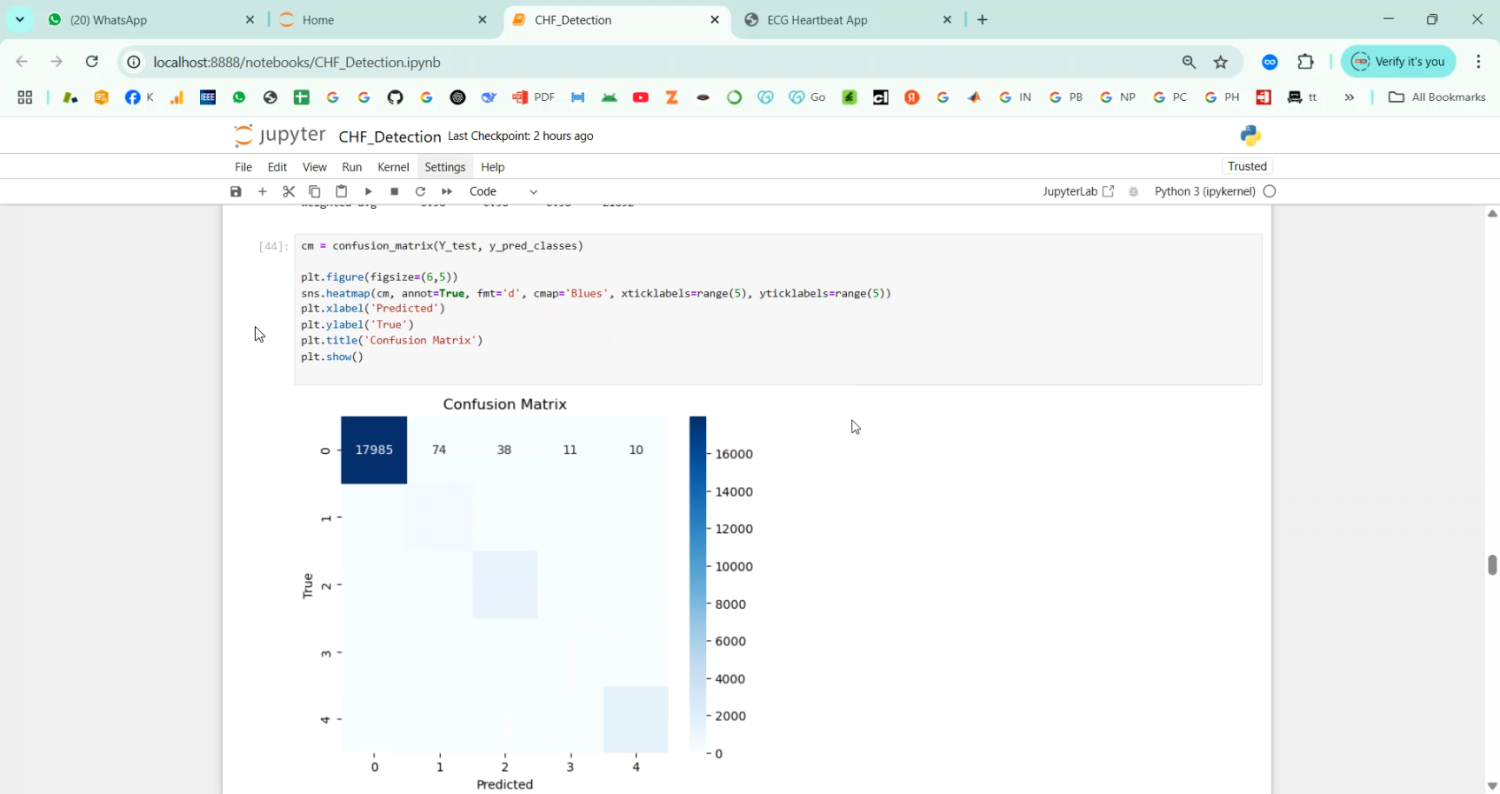This screenshot has height=794, width=1500.
Task: Open the Run menu
Action: coord(352,167)
